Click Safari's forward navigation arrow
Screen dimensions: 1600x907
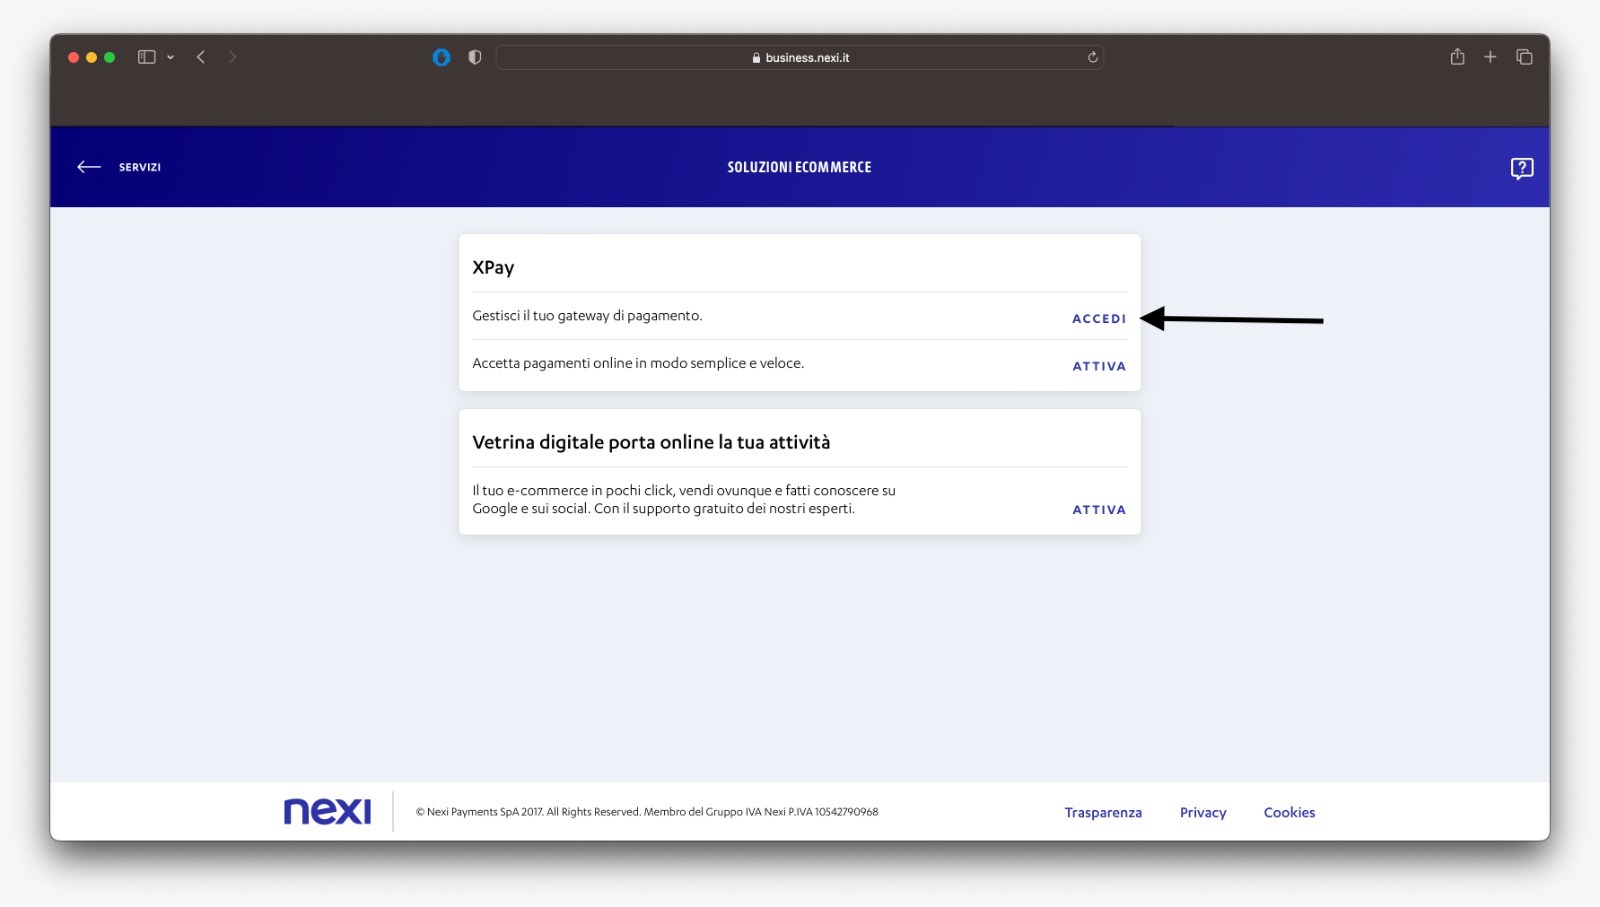[x=232, y=57]
